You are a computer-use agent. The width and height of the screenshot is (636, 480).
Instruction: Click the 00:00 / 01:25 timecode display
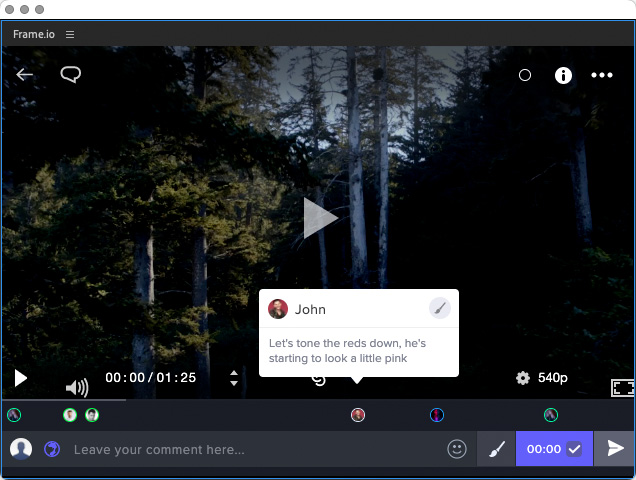(150, 378)
